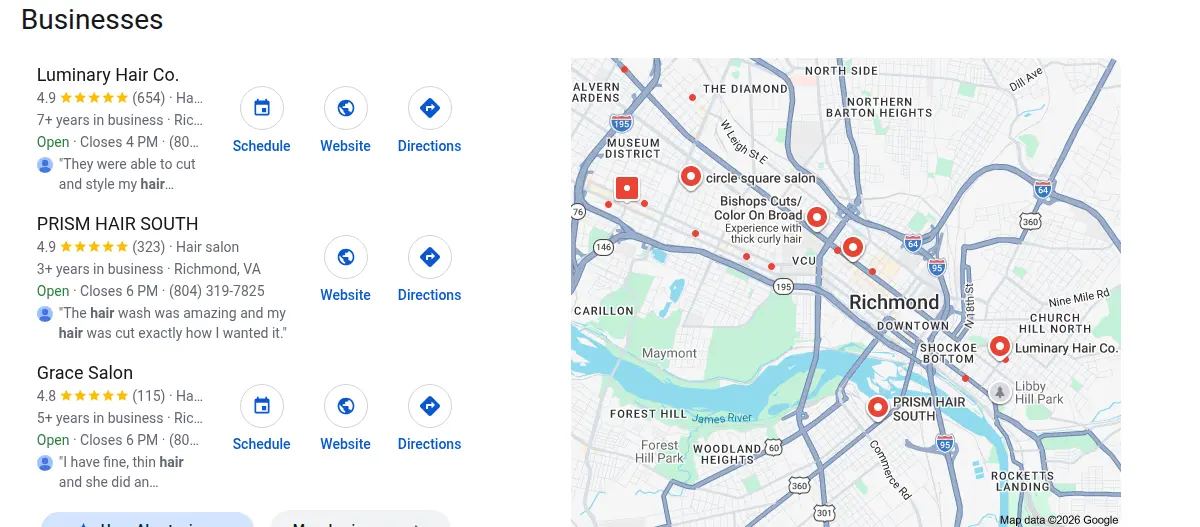Click the square red map pin near Museum District
This screenshot has width=1200, height=527.
pos(627,188)
